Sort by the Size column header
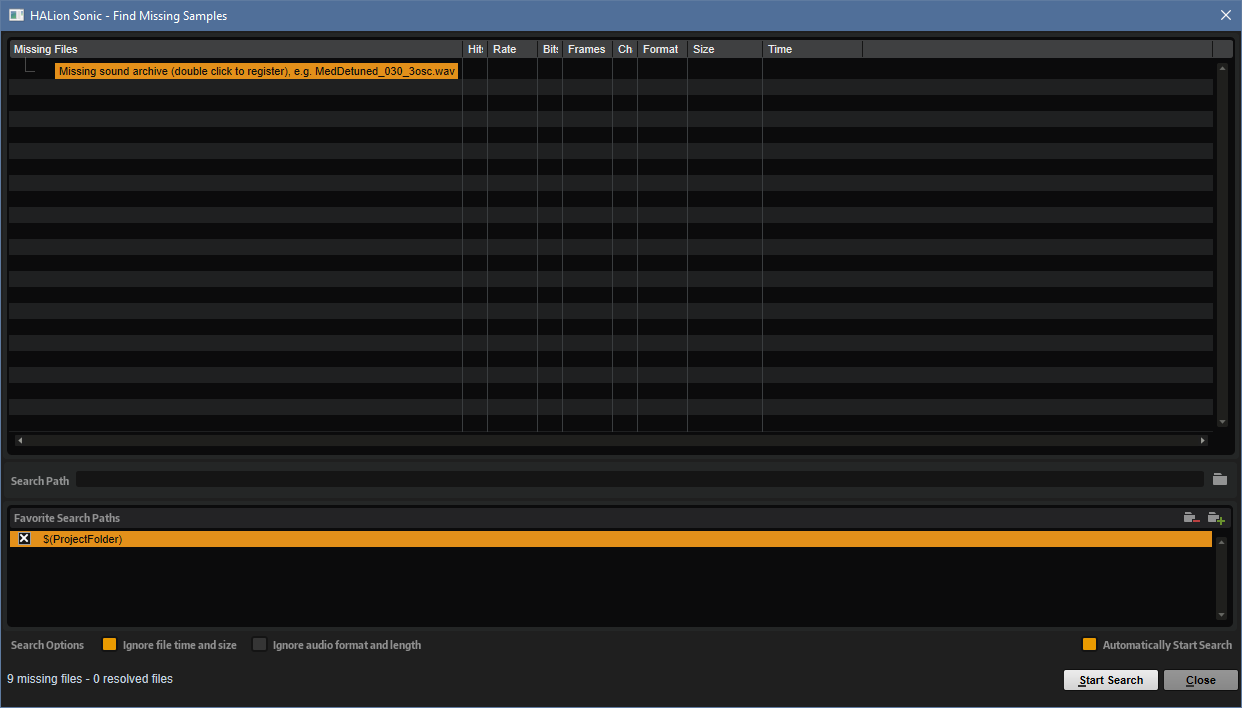The image size is (1242, 708). click(x=725, y=49)
